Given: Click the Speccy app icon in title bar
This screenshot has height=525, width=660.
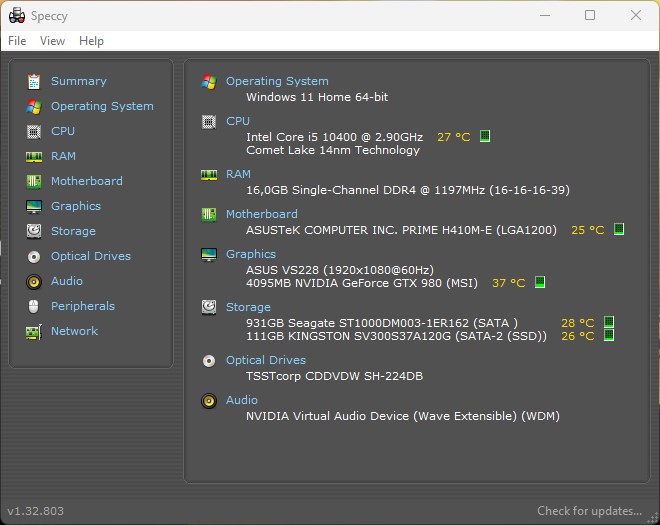Looking at the screenshot, I should pyautogui.click(x=17, y=16).
